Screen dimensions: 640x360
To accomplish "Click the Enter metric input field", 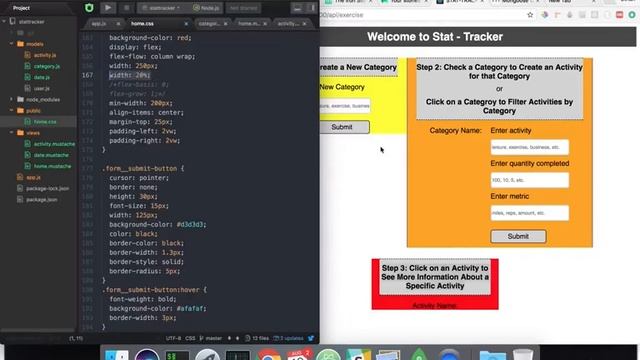I will click(529, 213).
